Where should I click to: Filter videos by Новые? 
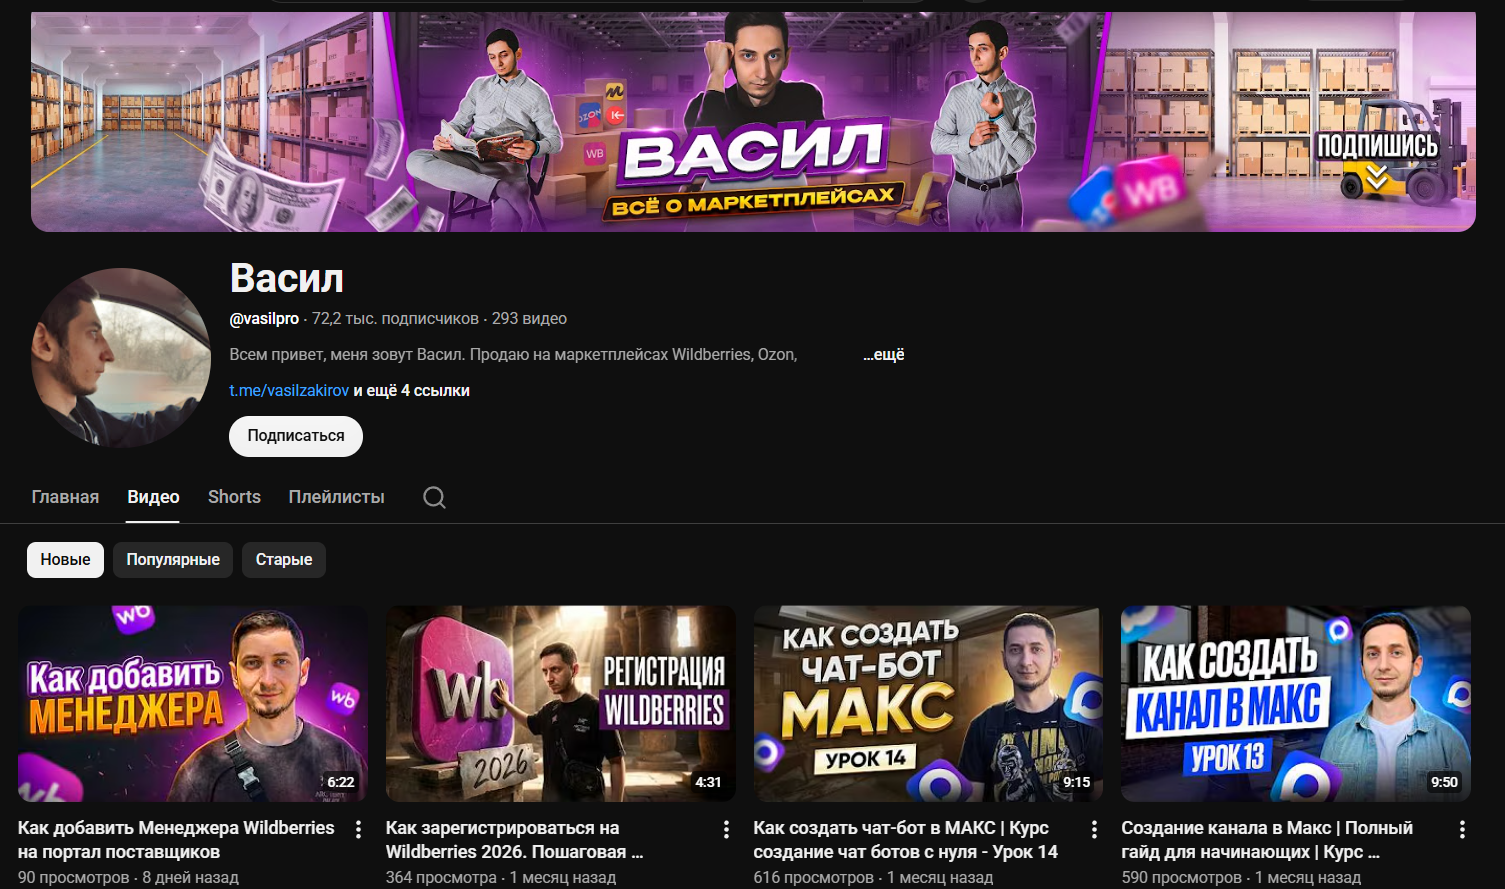click(x=65, y=560)
